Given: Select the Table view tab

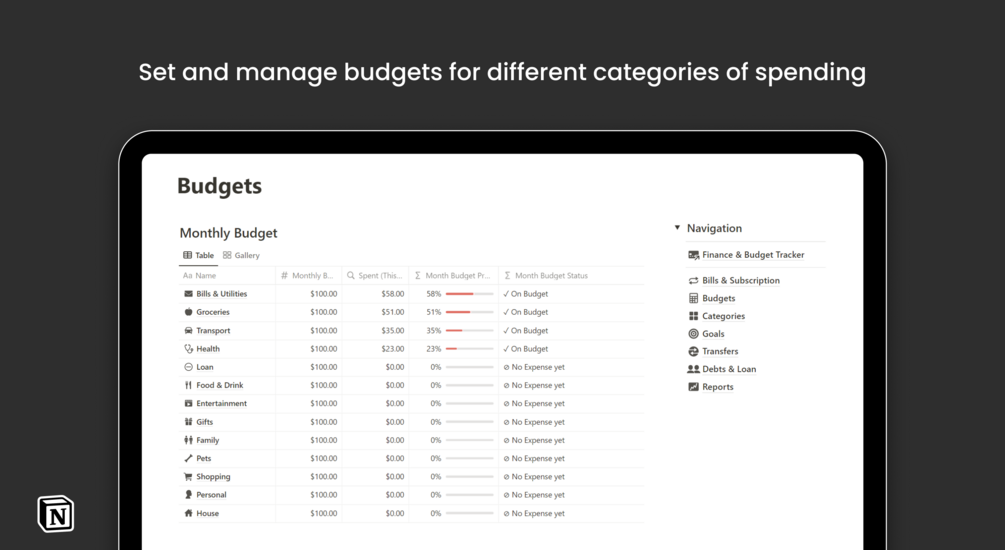Looking at the screenshot, I should click(198, 255).
